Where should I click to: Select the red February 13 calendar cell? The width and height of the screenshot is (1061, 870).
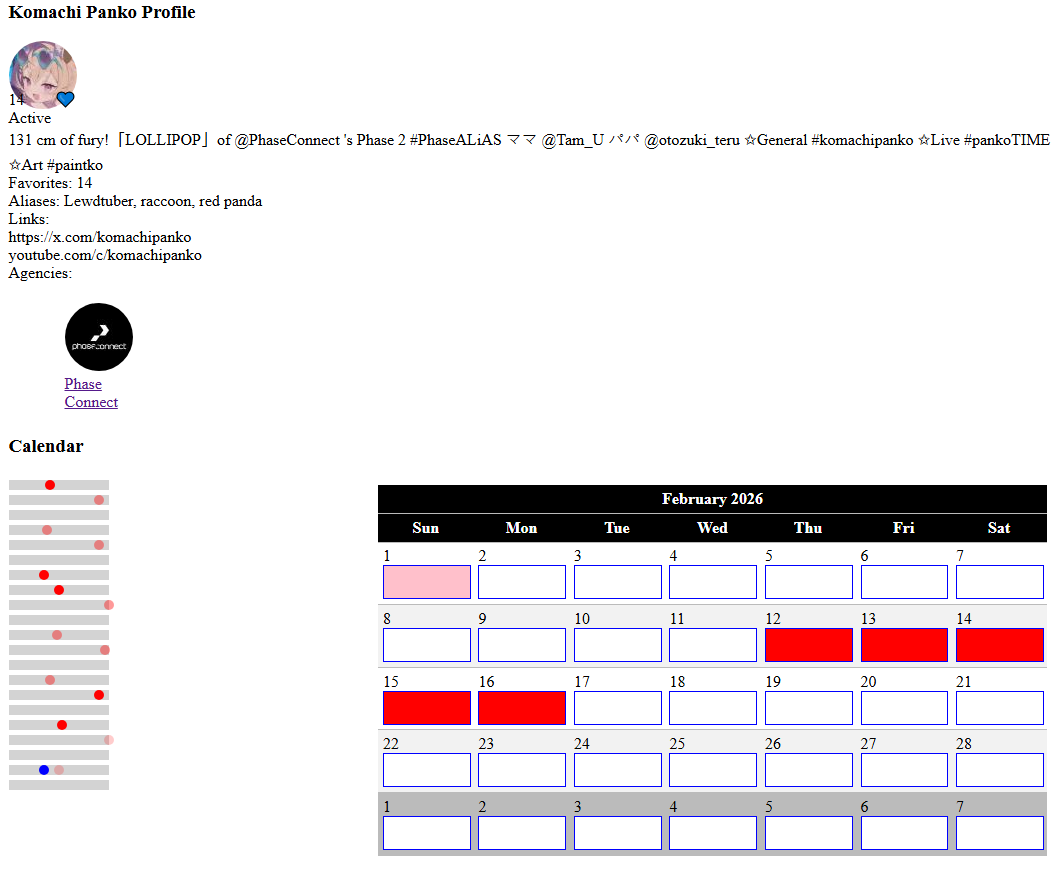(904, 645)
